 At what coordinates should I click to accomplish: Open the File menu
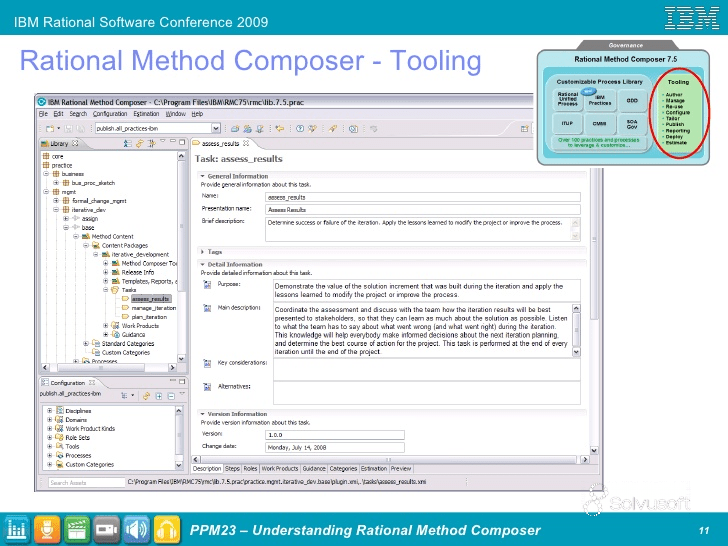(43, 114)
